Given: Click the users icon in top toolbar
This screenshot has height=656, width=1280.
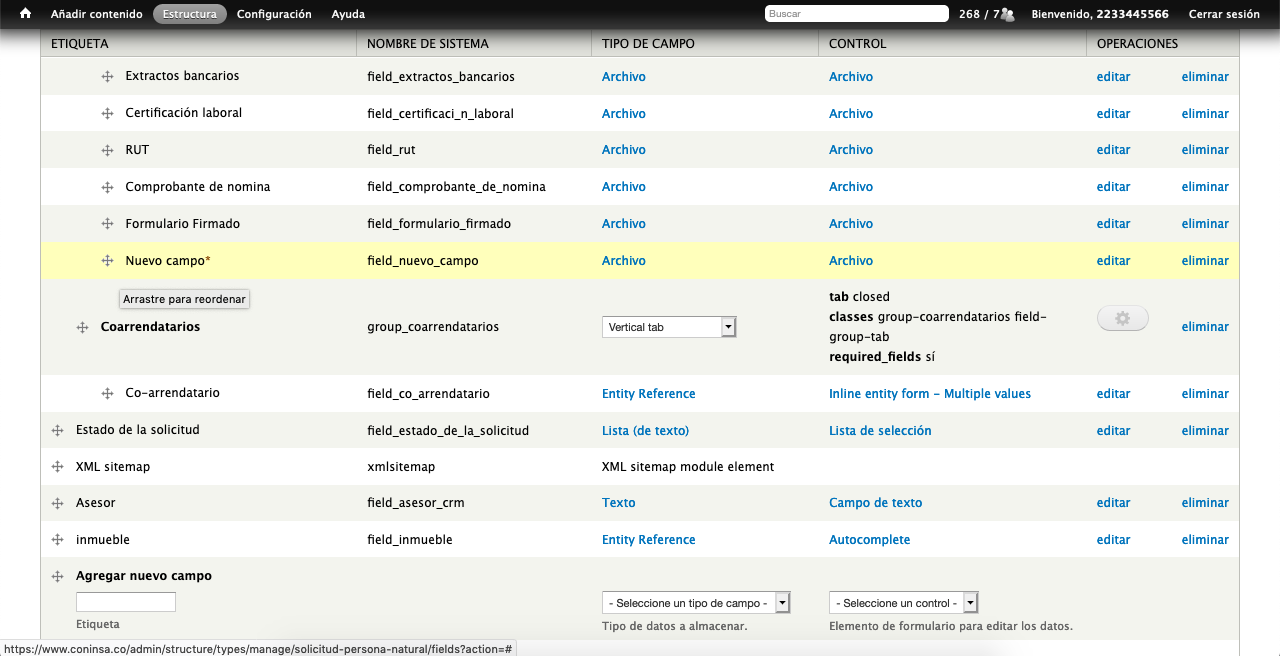Looking at the screenshot, I should coord(1007,14).
